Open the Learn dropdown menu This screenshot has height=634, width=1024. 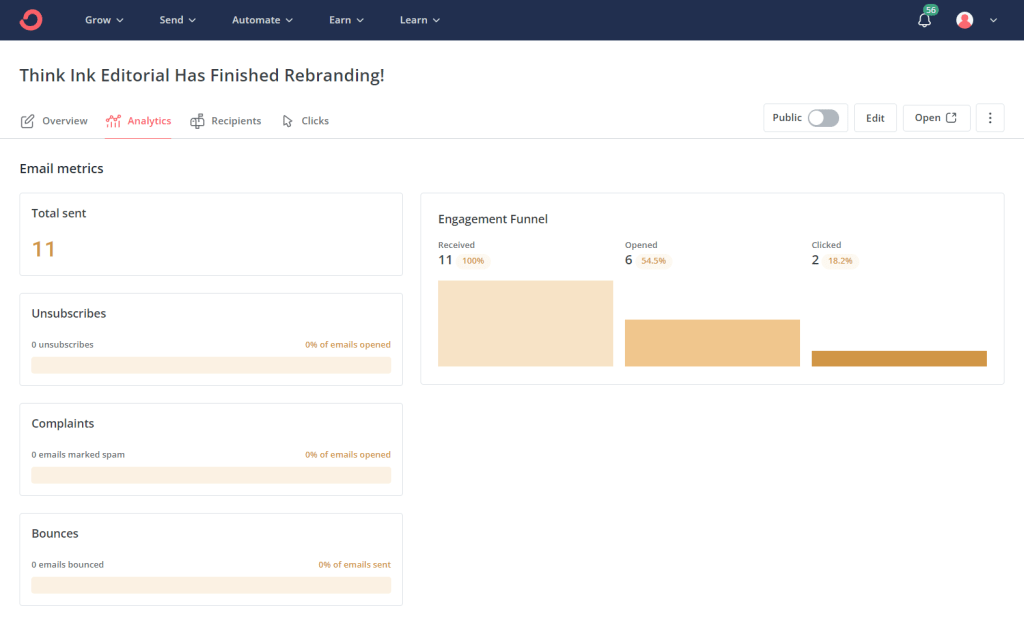tap(419, 20)
